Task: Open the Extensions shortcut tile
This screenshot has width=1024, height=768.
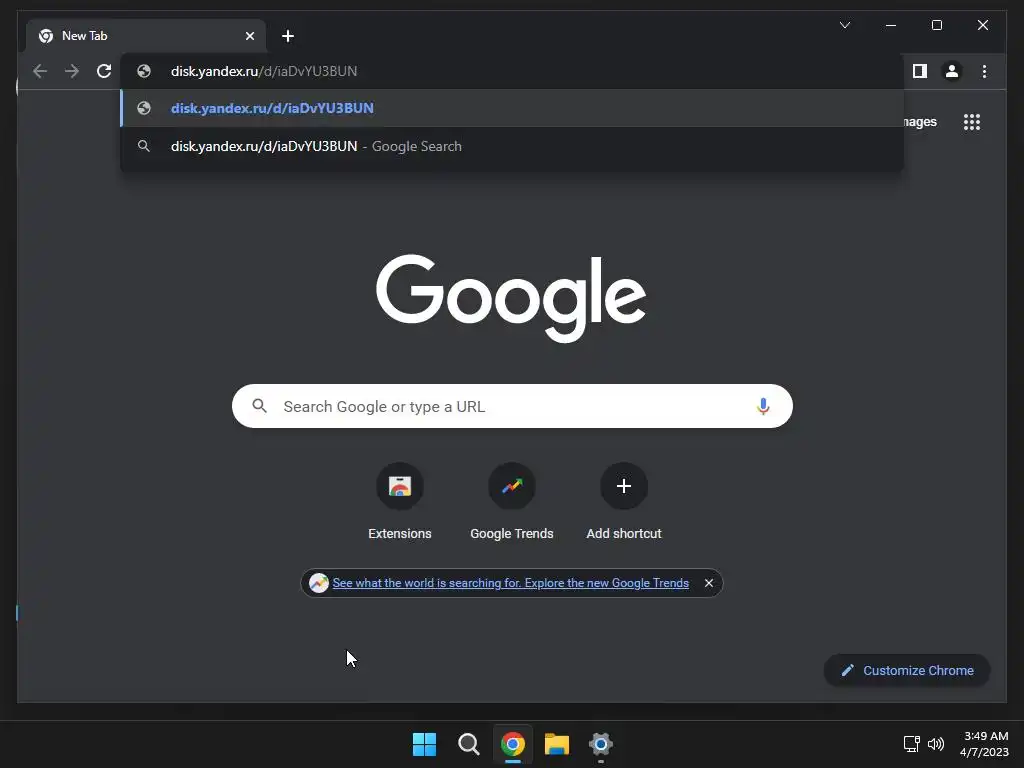Action: pyautogui.click(x=400, y=502)
